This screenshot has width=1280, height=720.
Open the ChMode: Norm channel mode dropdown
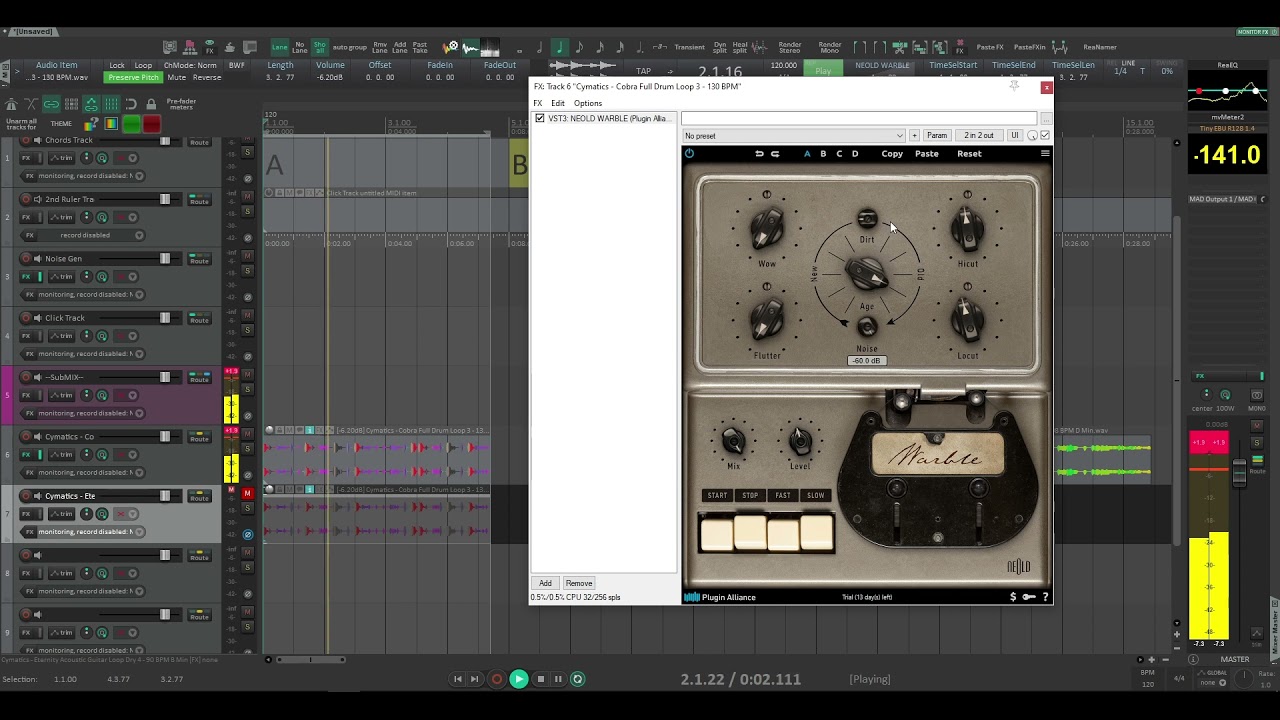click(190, 65)
